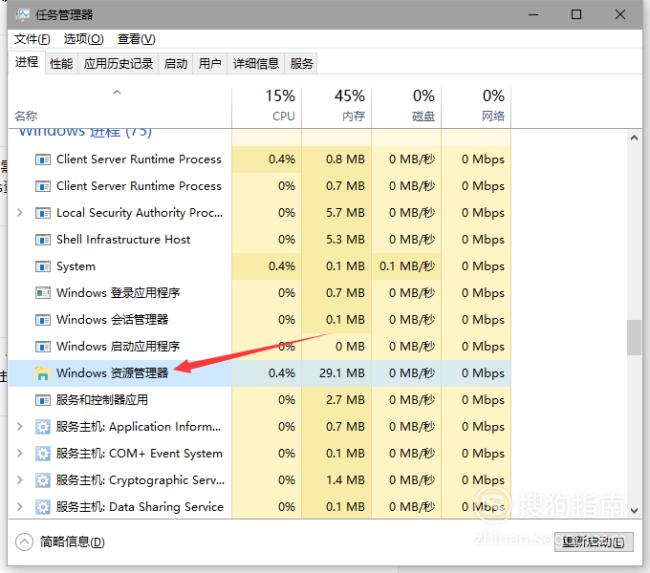Select the Shell Infrastructure Host row name
This screenshot has width=650, height=573.
123,240
